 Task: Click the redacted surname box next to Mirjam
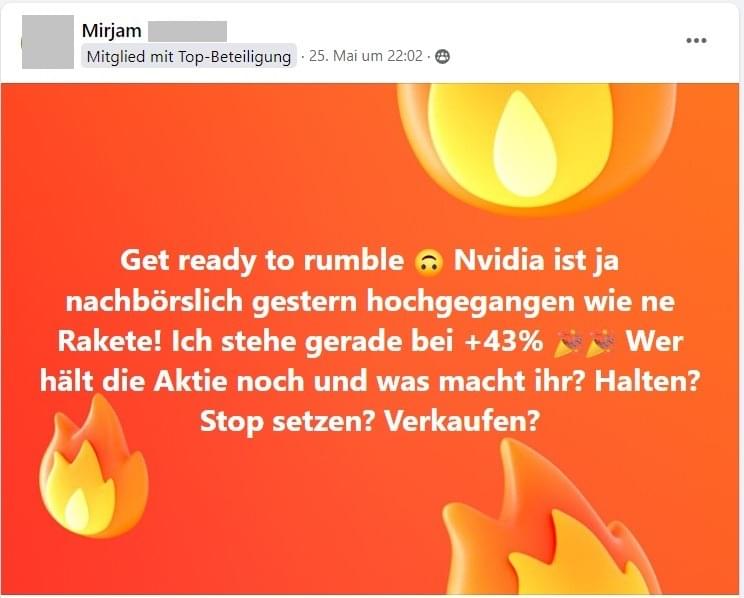[x=187, y=31]
